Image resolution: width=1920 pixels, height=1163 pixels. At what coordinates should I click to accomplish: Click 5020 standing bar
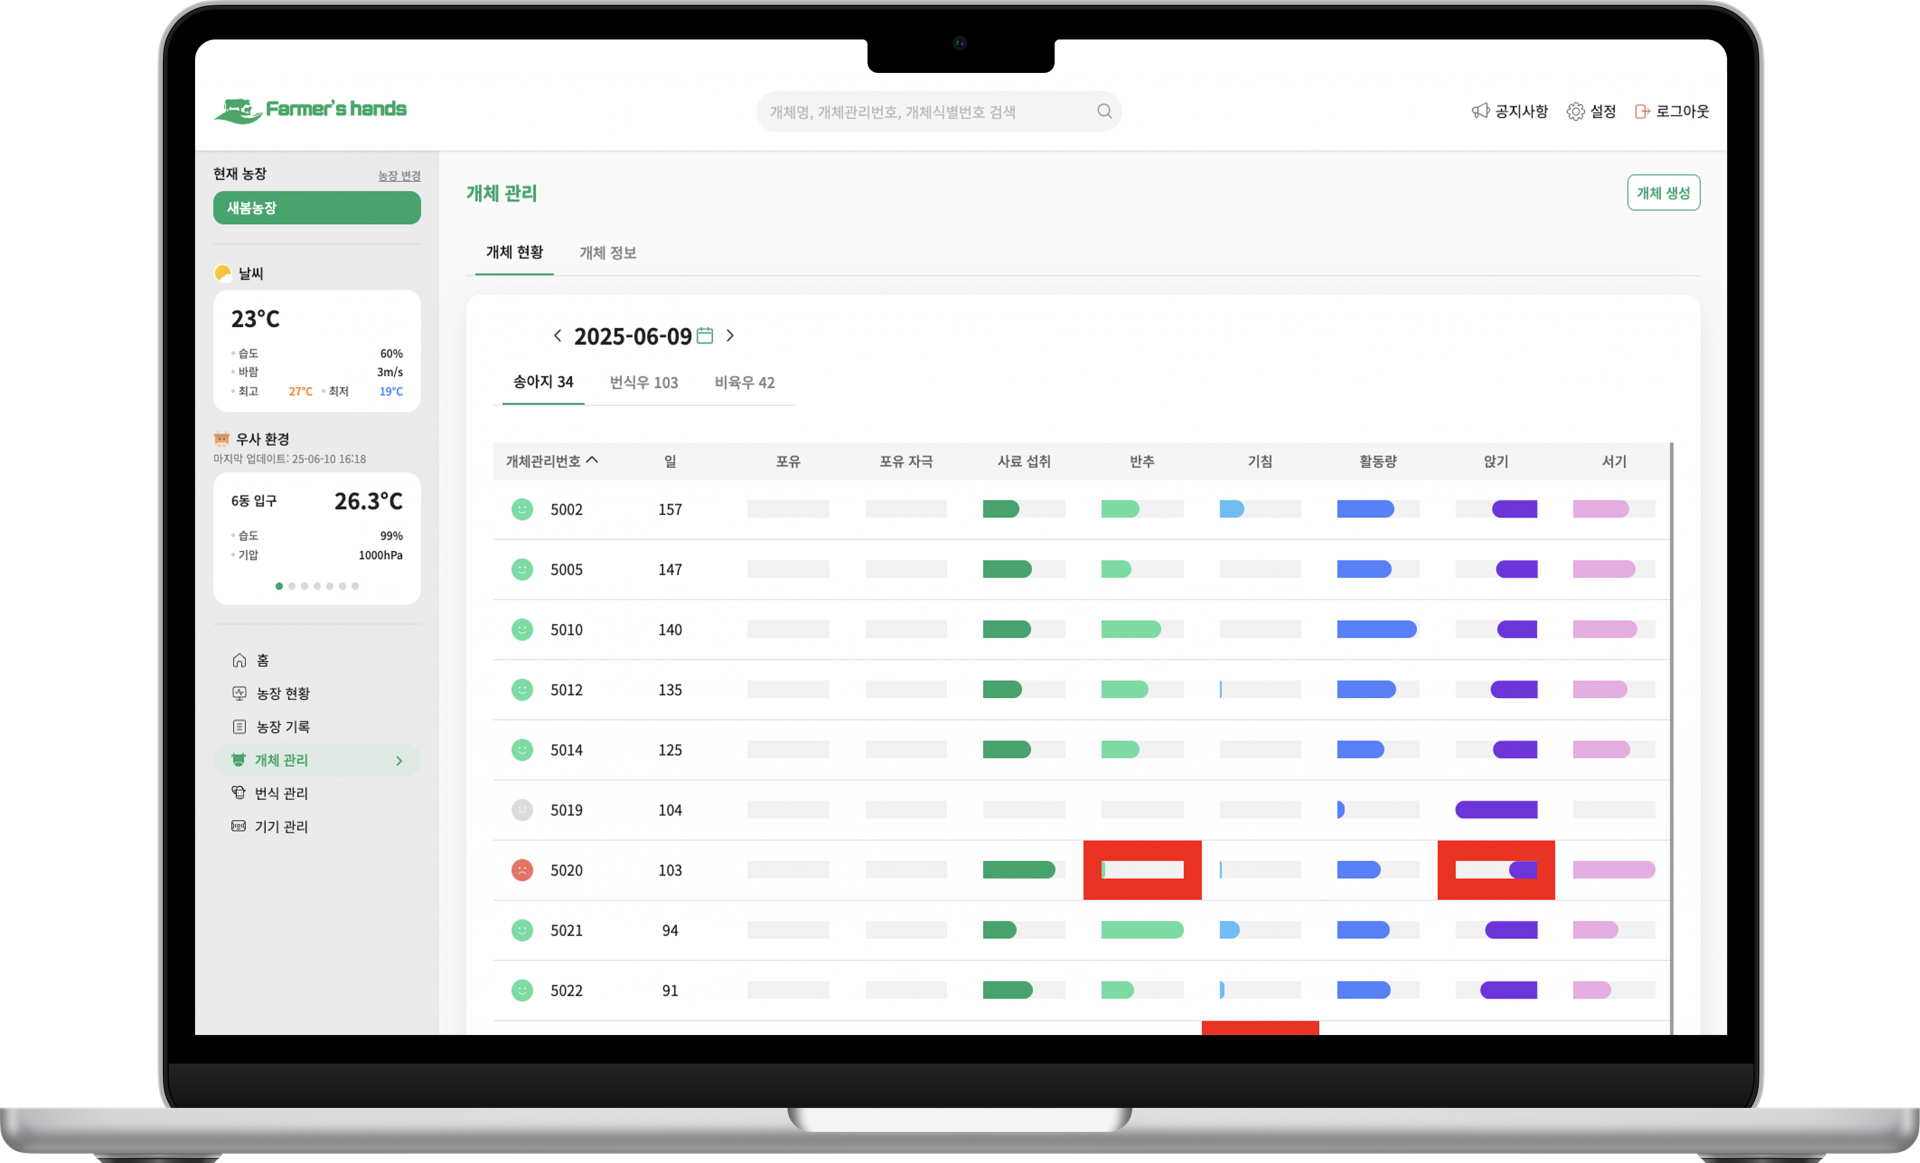click(1614, 870)
